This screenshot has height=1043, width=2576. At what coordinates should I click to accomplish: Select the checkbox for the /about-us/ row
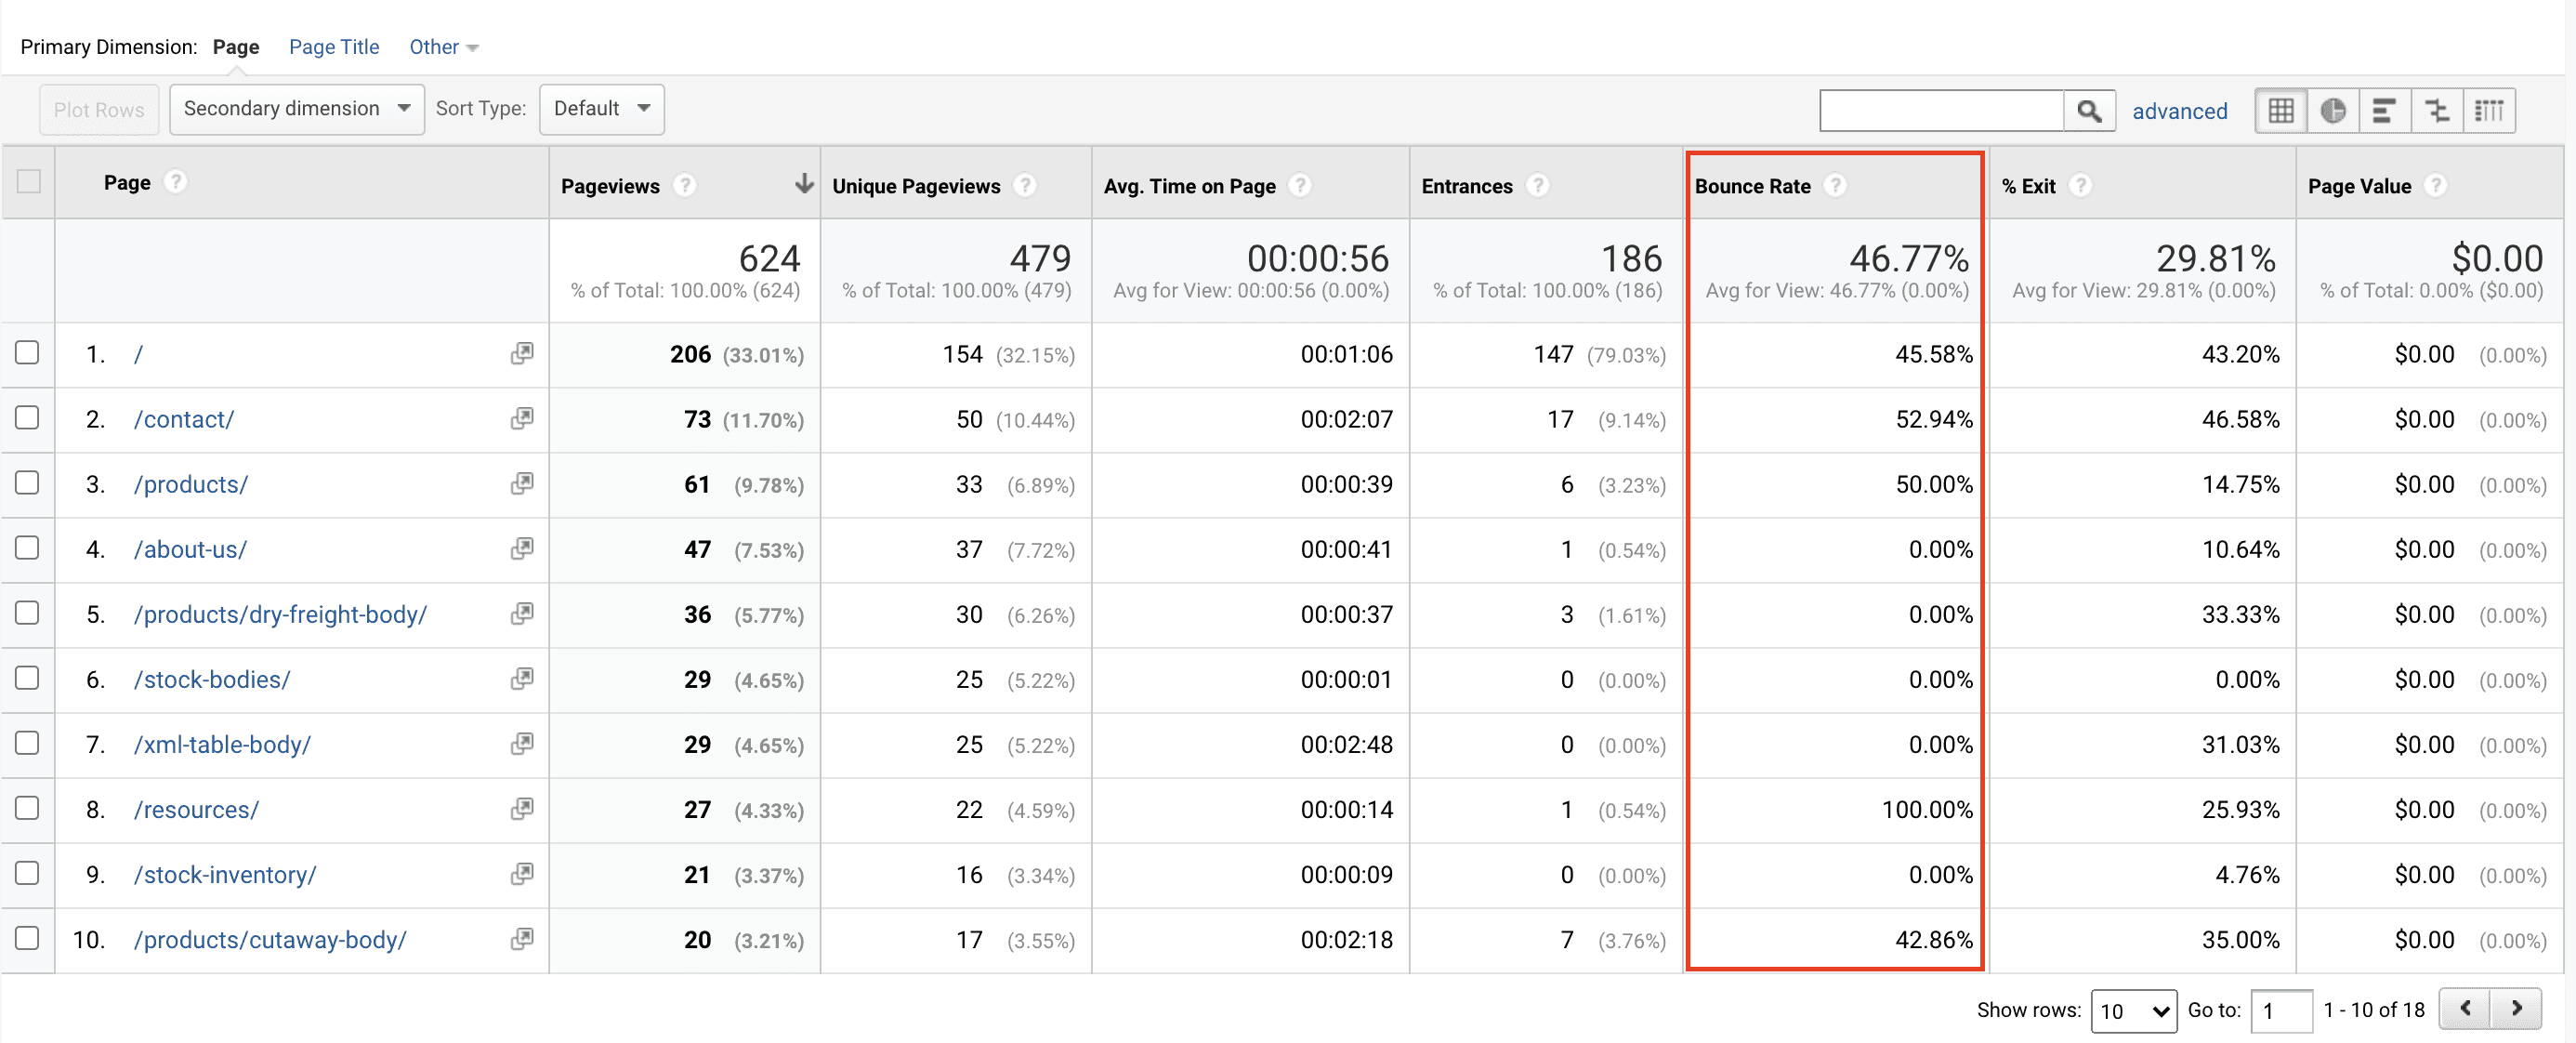click(27, 548)
